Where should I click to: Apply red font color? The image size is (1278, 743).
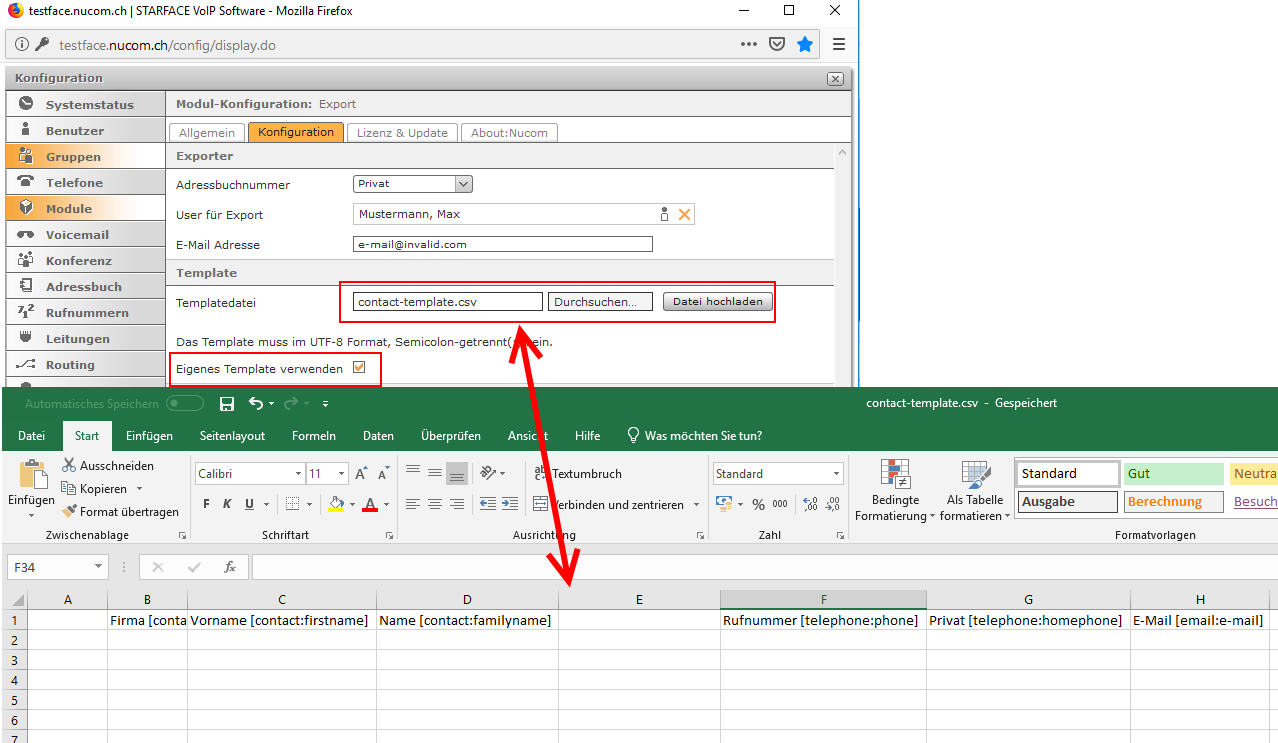click(x=370, y=504)
